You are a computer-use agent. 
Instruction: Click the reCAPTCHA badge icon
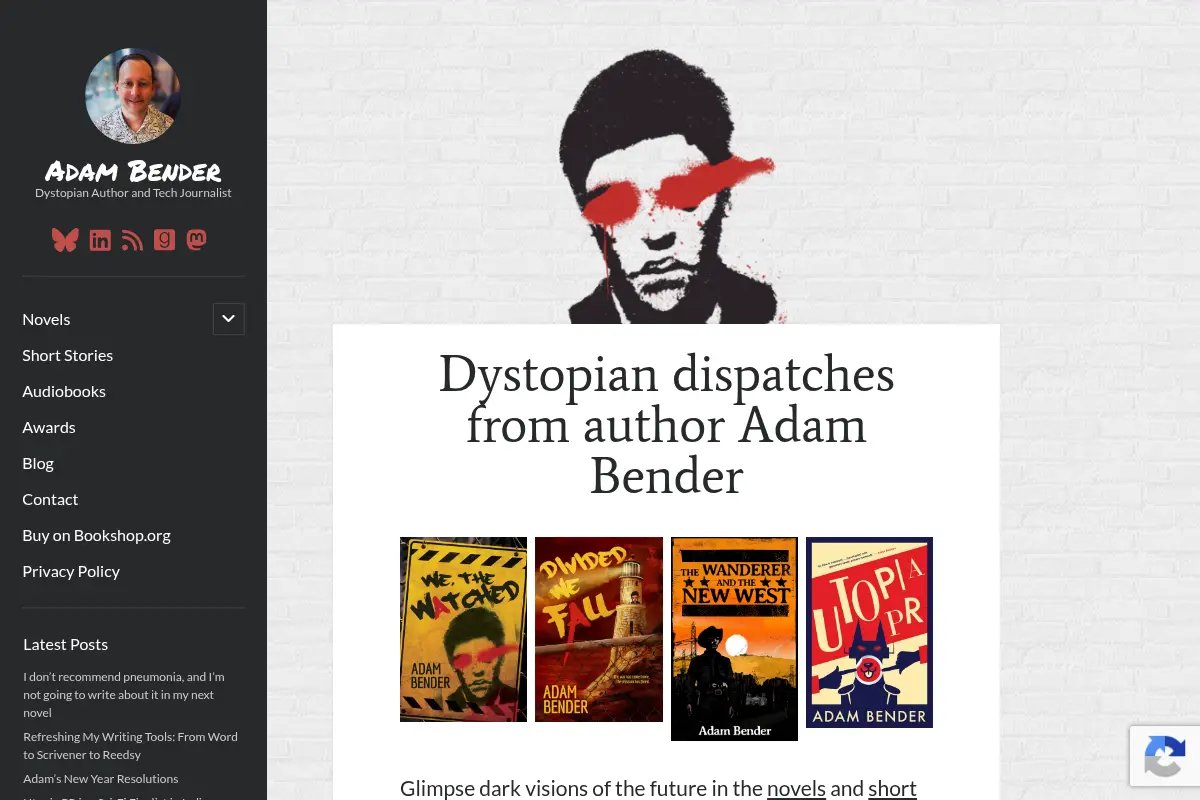(1165, 755)
